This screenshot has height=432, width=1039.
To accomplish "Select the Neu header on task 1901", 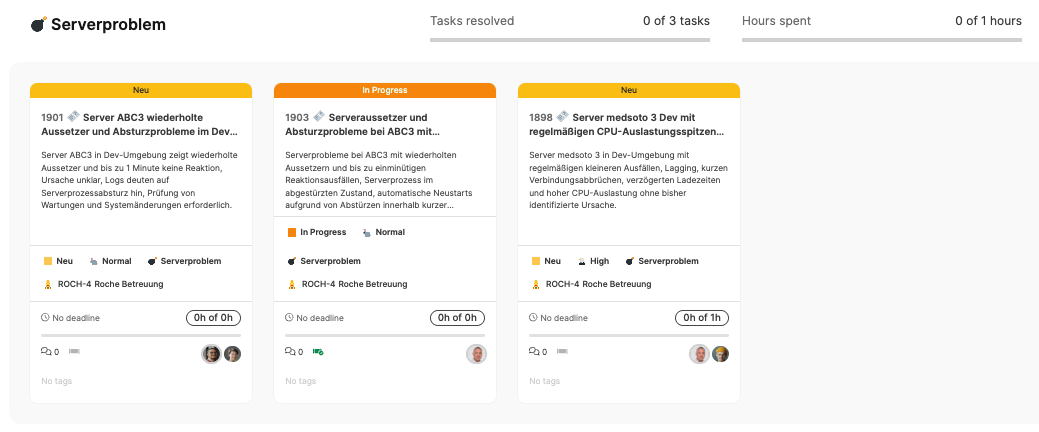I will [x=141, y=90].
